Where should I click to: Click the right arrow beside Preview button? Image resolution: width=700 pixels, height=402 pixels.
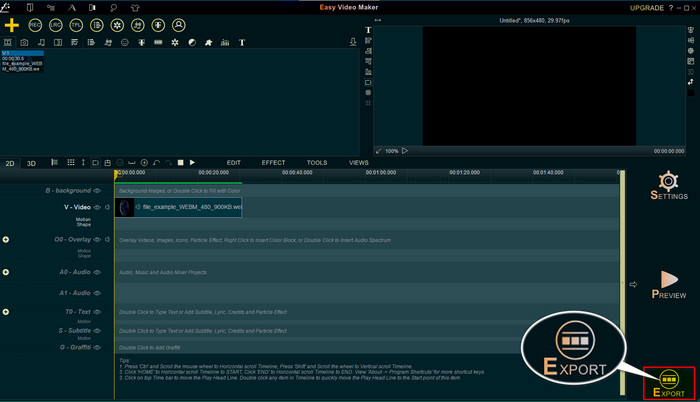click(633, 284)
